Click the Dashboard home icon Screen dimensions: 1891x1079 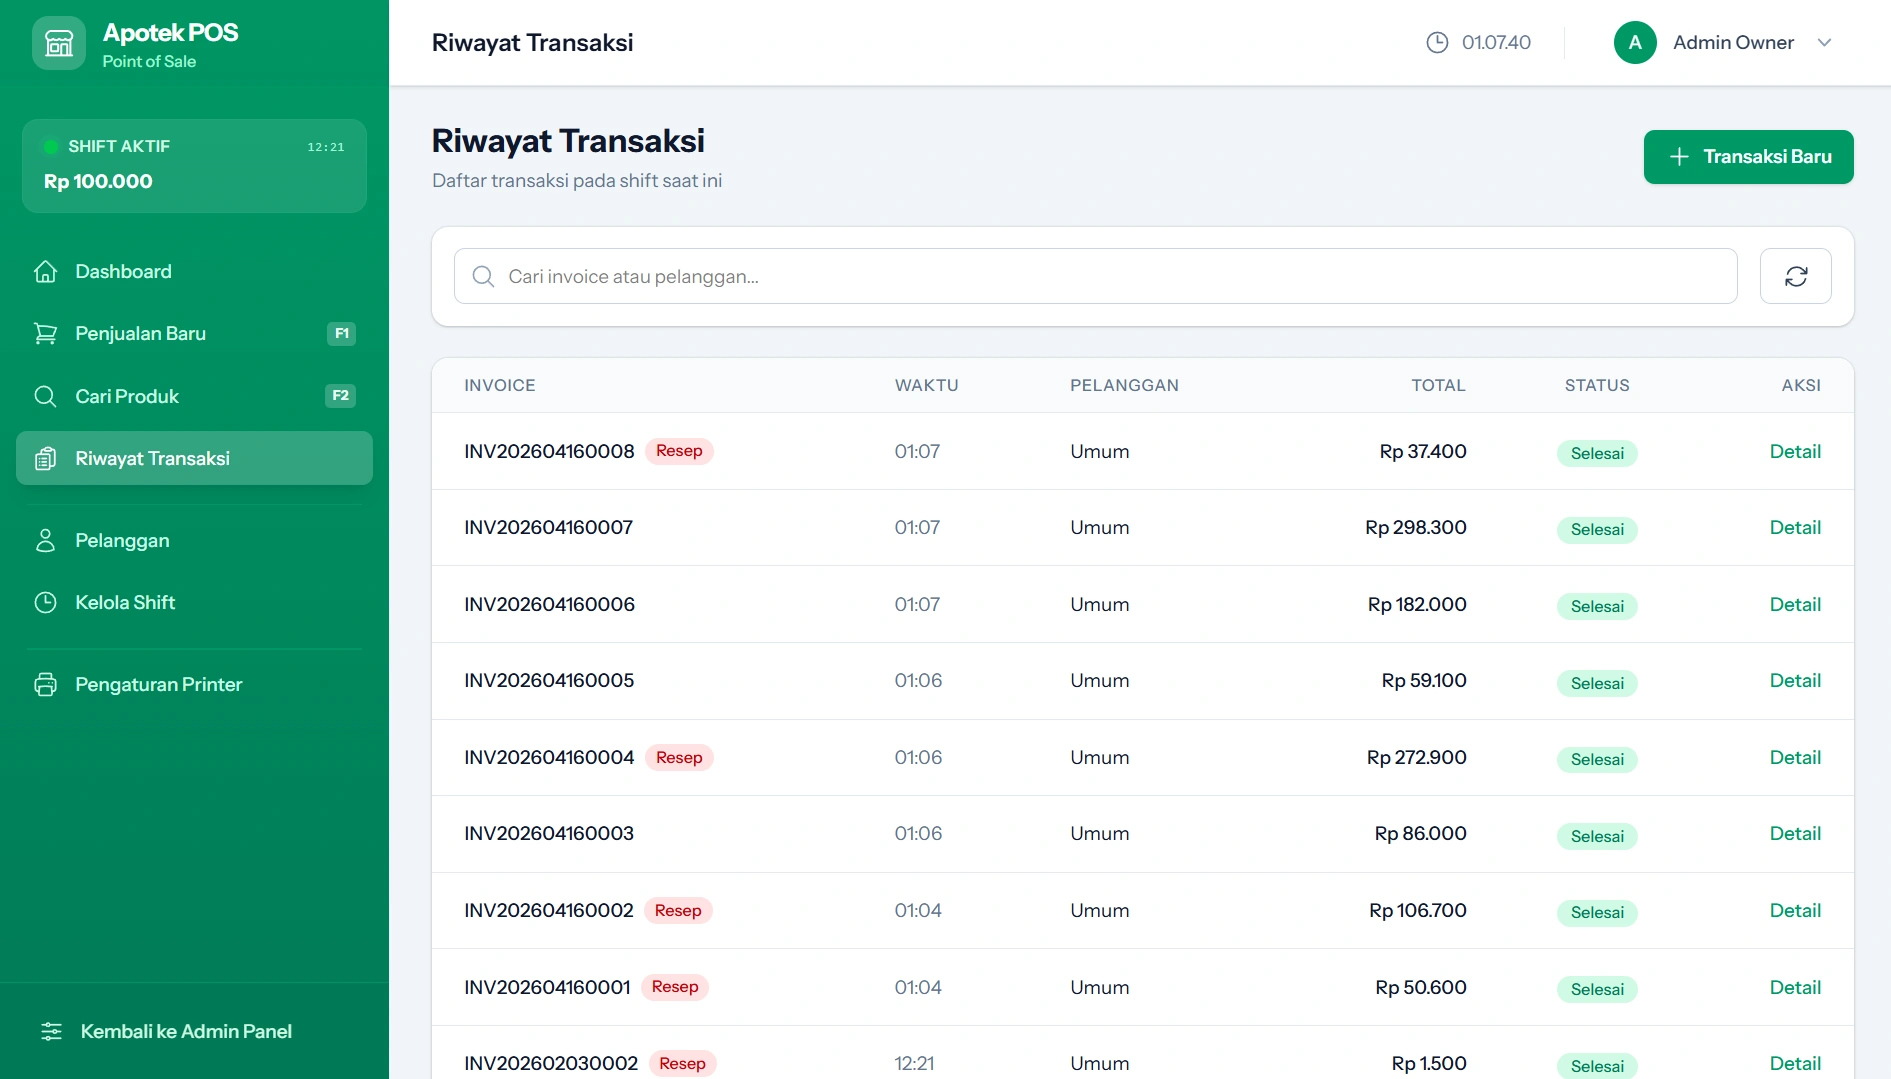point(45,272)
